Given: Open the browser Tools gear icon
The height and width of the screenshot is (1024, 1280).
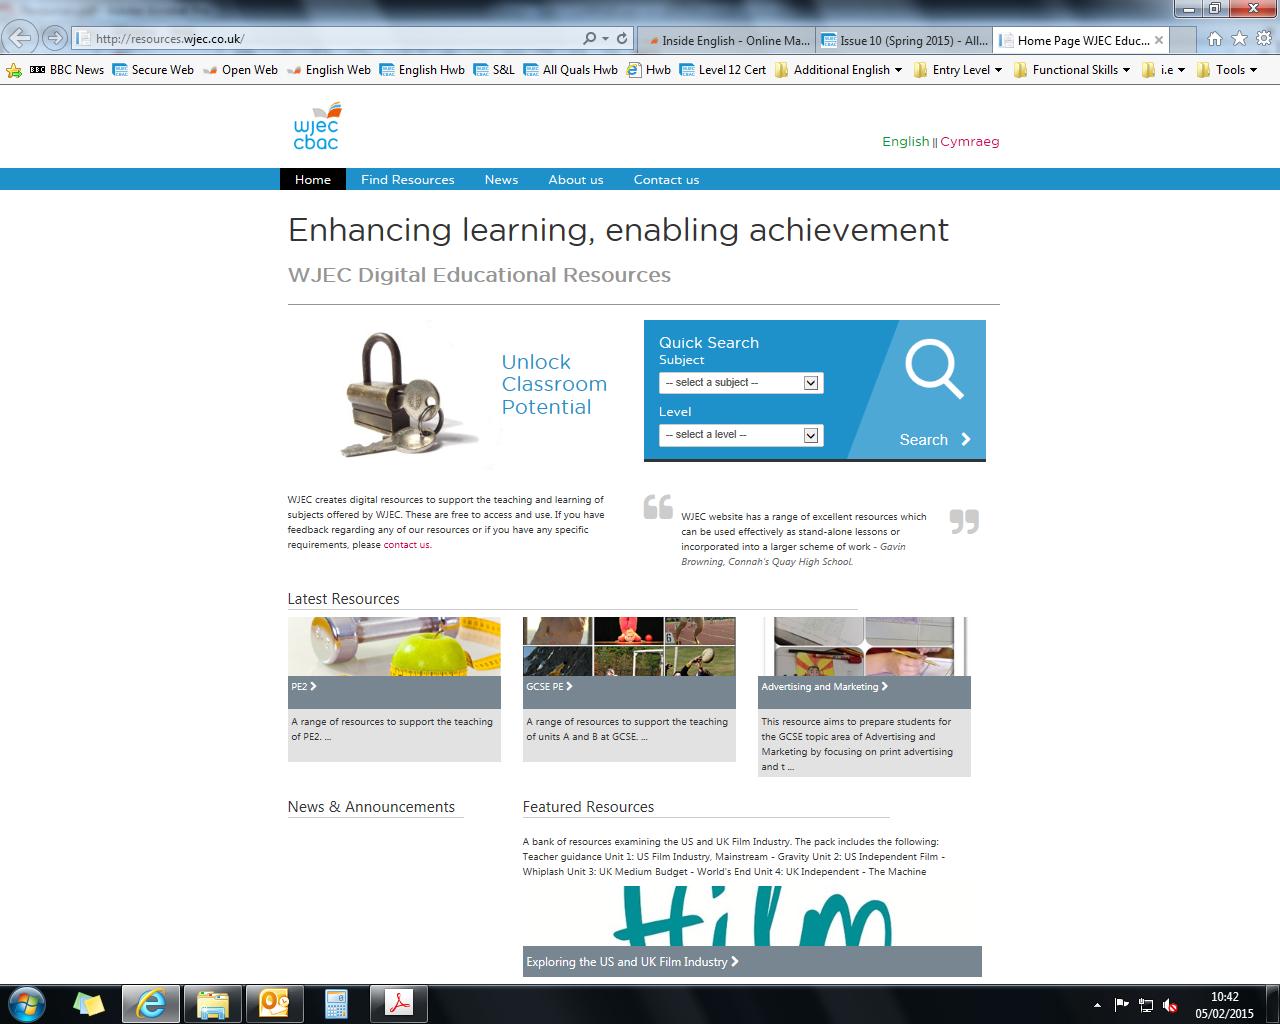Looking at the screenshot, I should 1263,39.
